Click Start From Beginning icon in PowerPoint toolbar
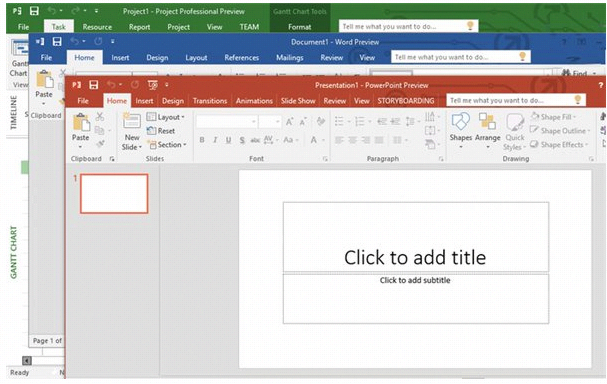 pyautogui.click(x=153, y=85)
